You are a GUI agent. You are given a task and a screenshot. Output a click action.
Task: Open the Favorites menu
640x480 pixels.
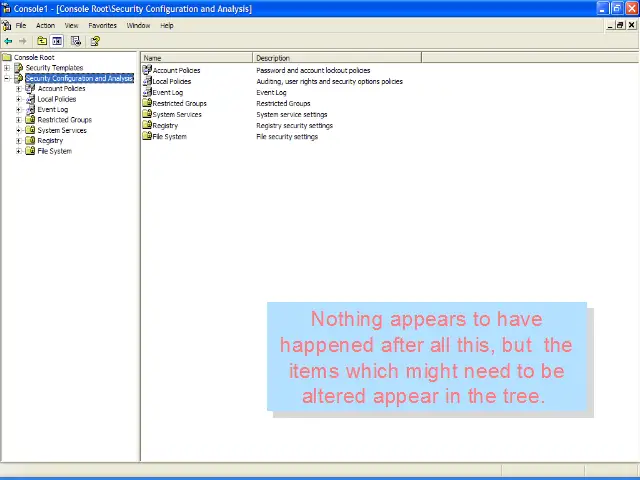click(x=102, y=25)
